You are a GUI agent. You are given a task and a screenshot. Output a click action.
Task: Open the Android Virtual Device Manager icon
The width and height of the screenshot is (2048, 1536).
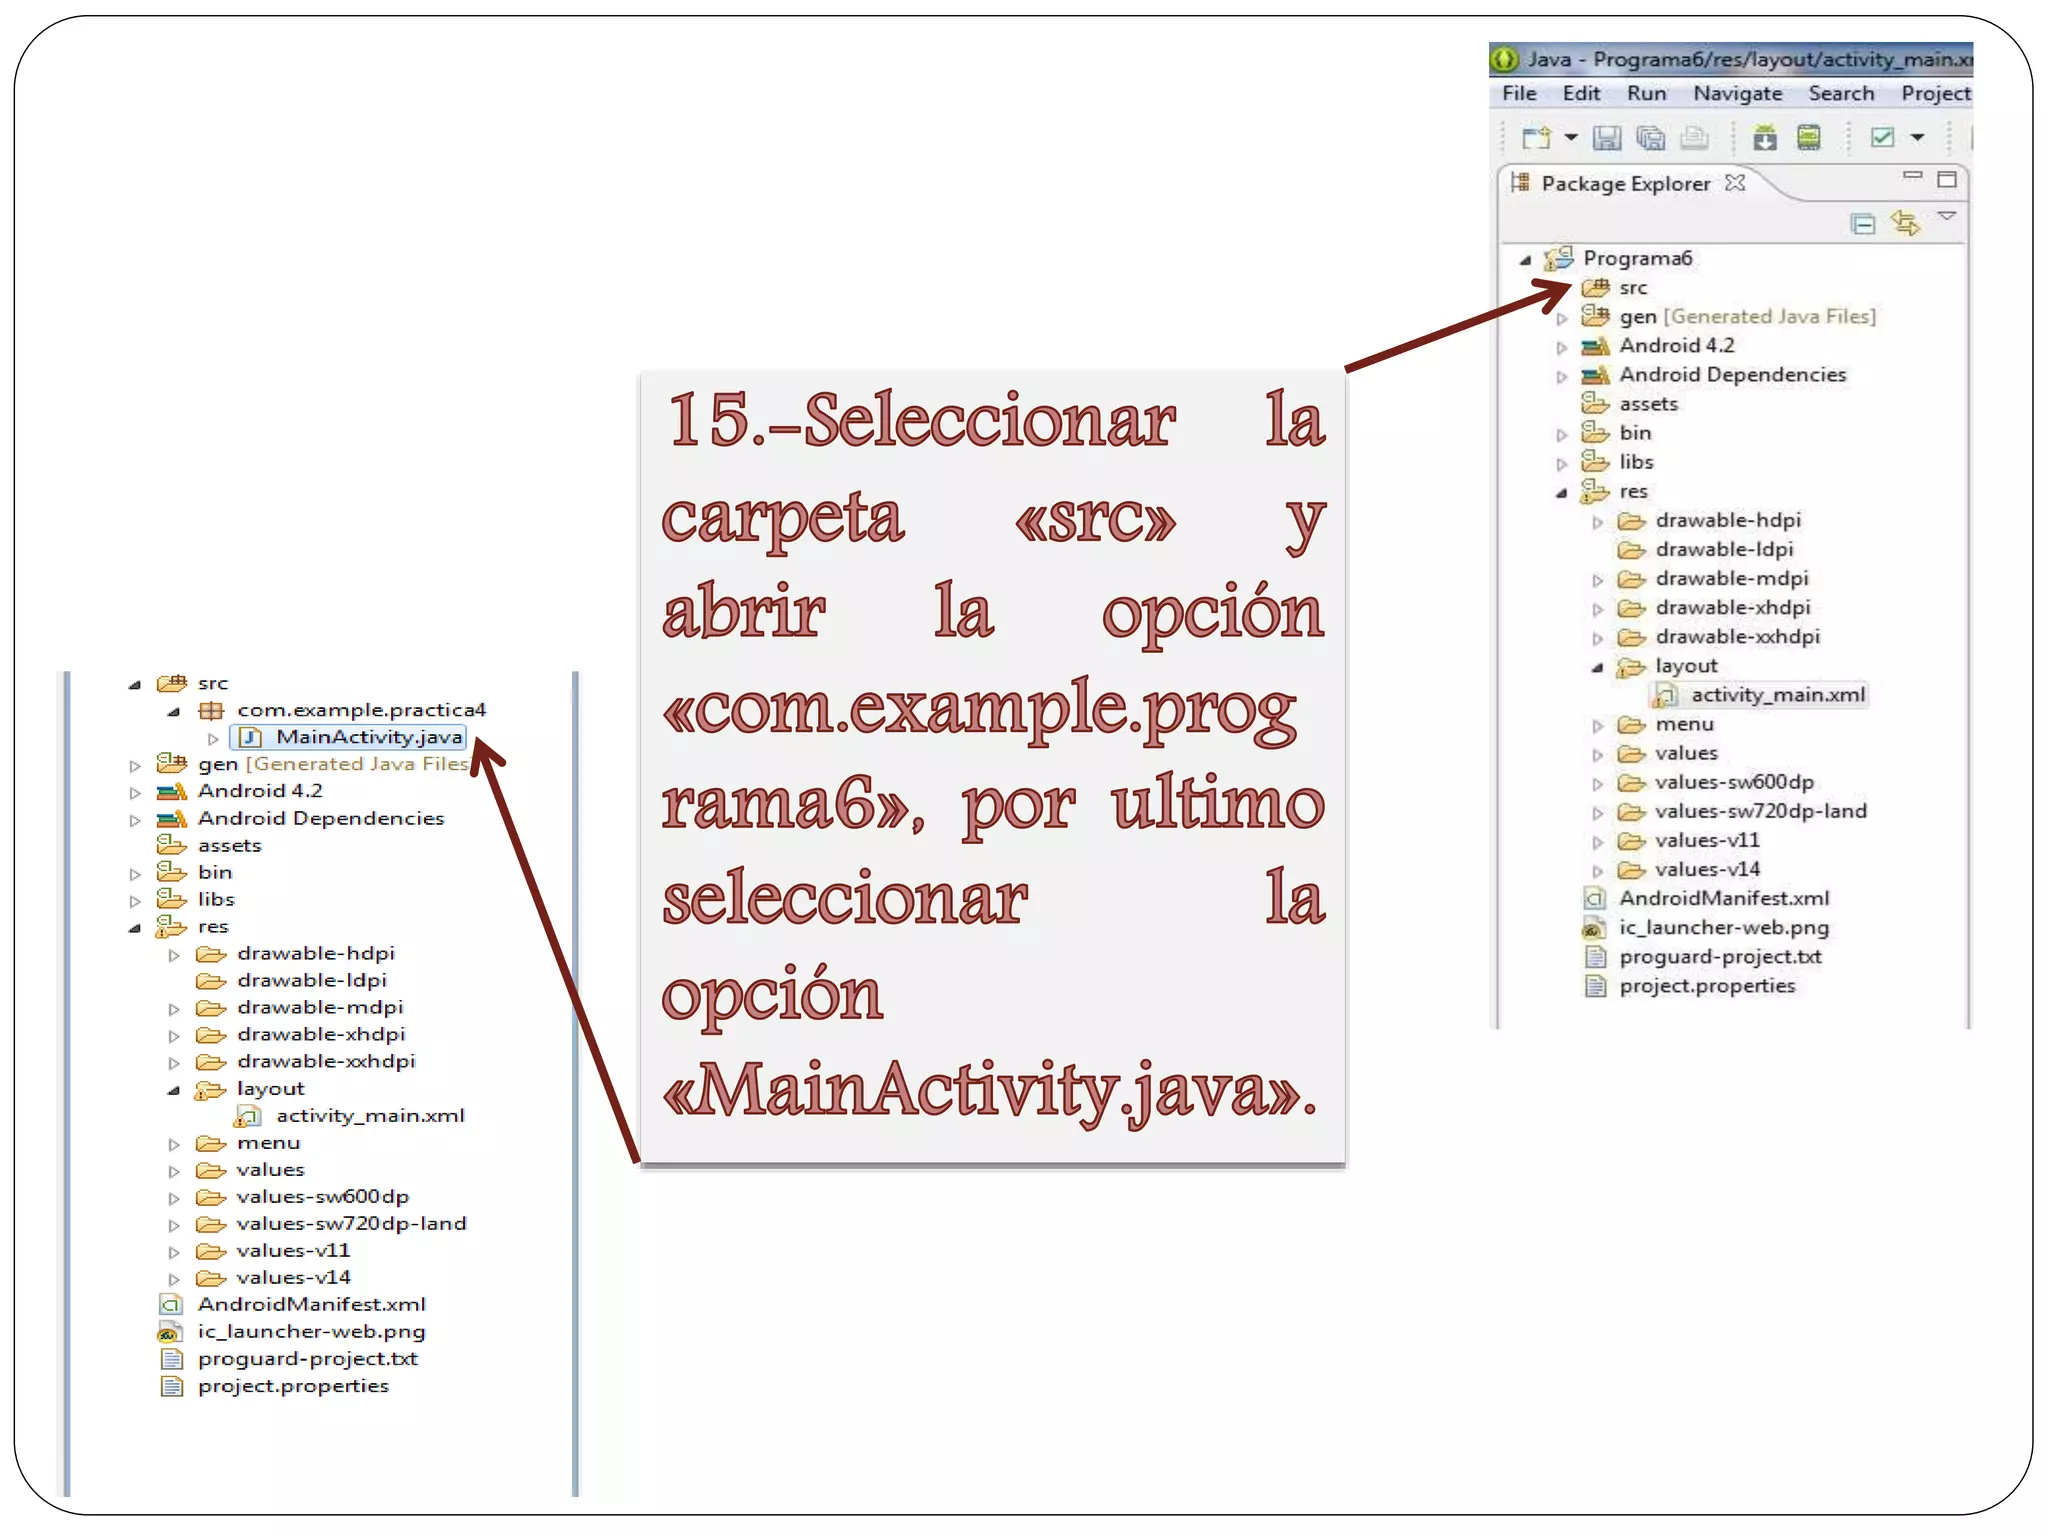point(1808,137)
